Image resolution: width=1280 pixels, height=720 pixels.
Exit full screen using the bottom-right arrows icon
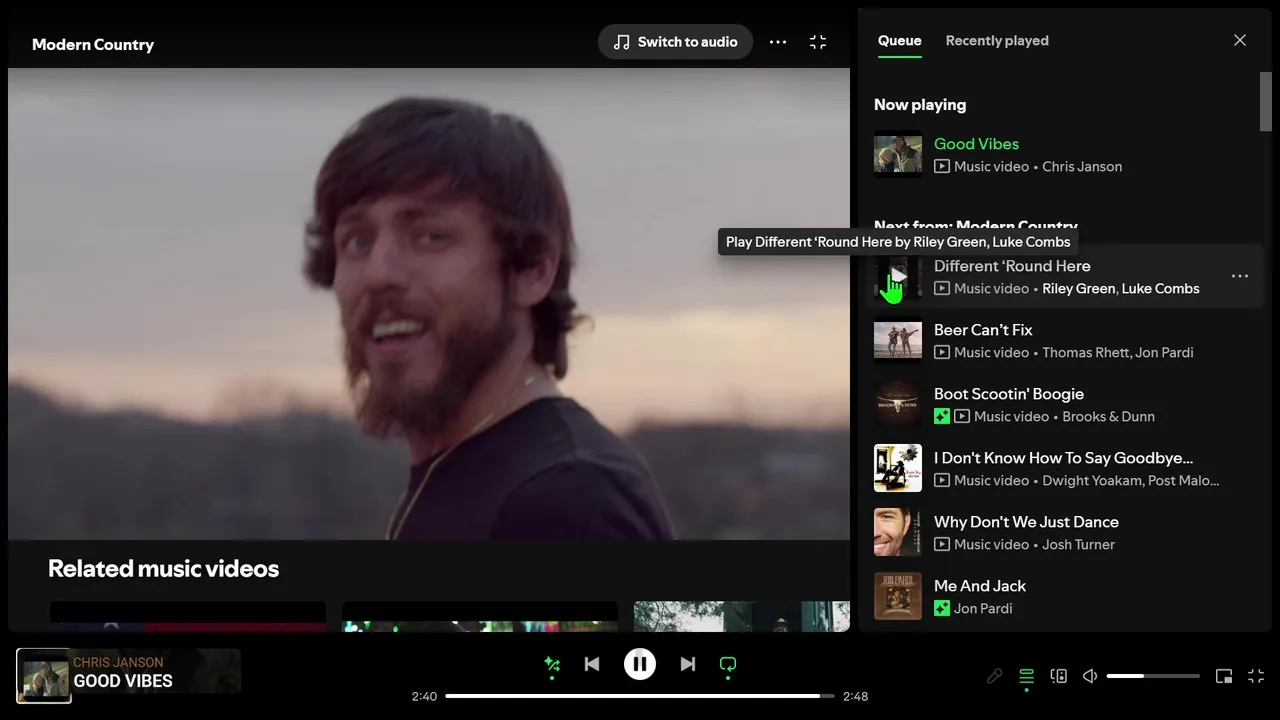1257,676
